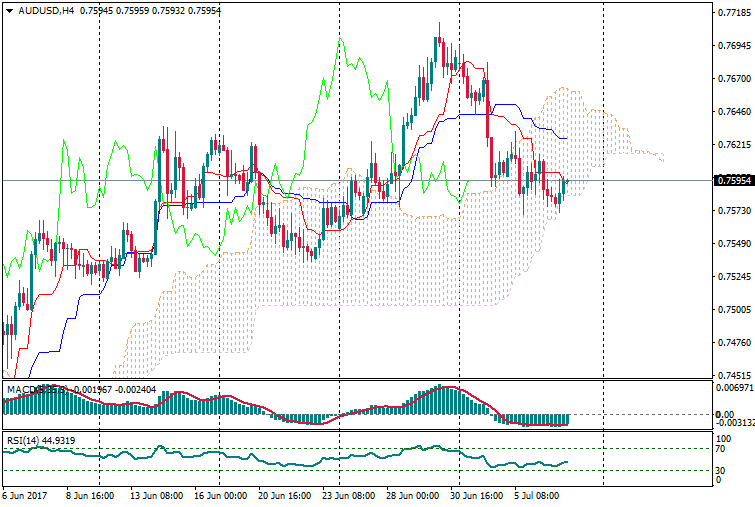Viewport: 755px width, 507px height.
Task: Click the 0.75000 price scale label
Action: click(x=733, y=310)
